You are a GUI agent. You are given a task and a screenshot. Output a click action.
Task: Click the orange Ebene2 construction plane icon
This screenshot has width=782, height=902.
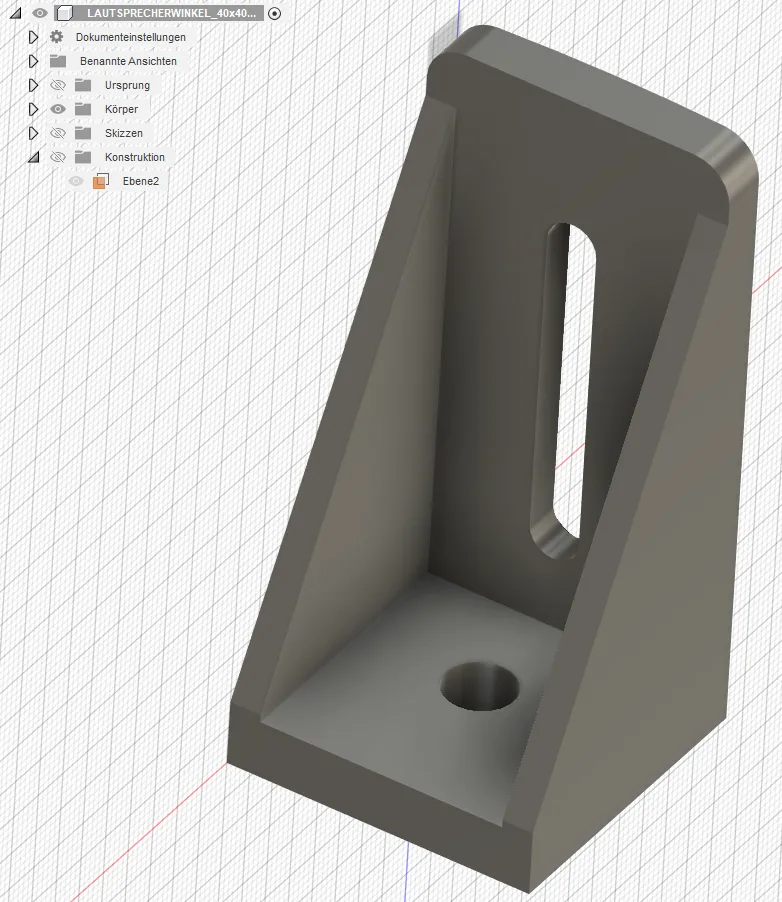101,181
